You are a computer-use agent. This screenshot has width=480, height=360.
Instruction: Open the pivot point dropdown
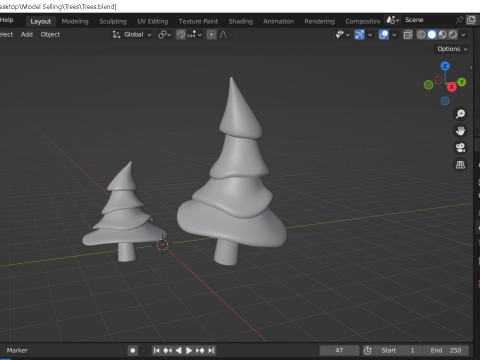(x=164, y=35)
